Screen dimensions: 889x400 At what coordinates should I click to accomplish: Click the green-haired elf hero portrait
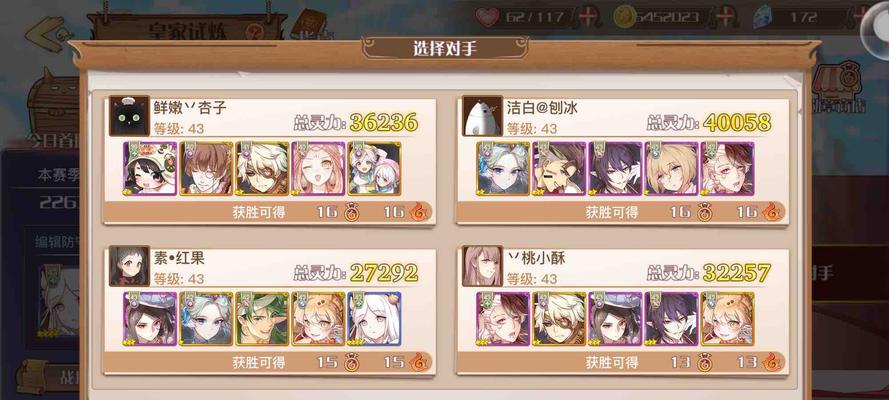pos(263,319)
